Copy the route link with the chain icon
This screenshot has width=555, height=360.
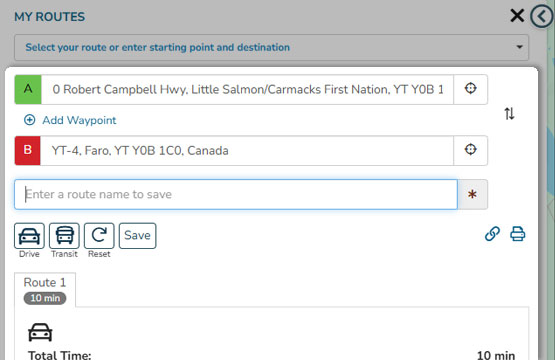pyautogui.click(x=492, y=234)
